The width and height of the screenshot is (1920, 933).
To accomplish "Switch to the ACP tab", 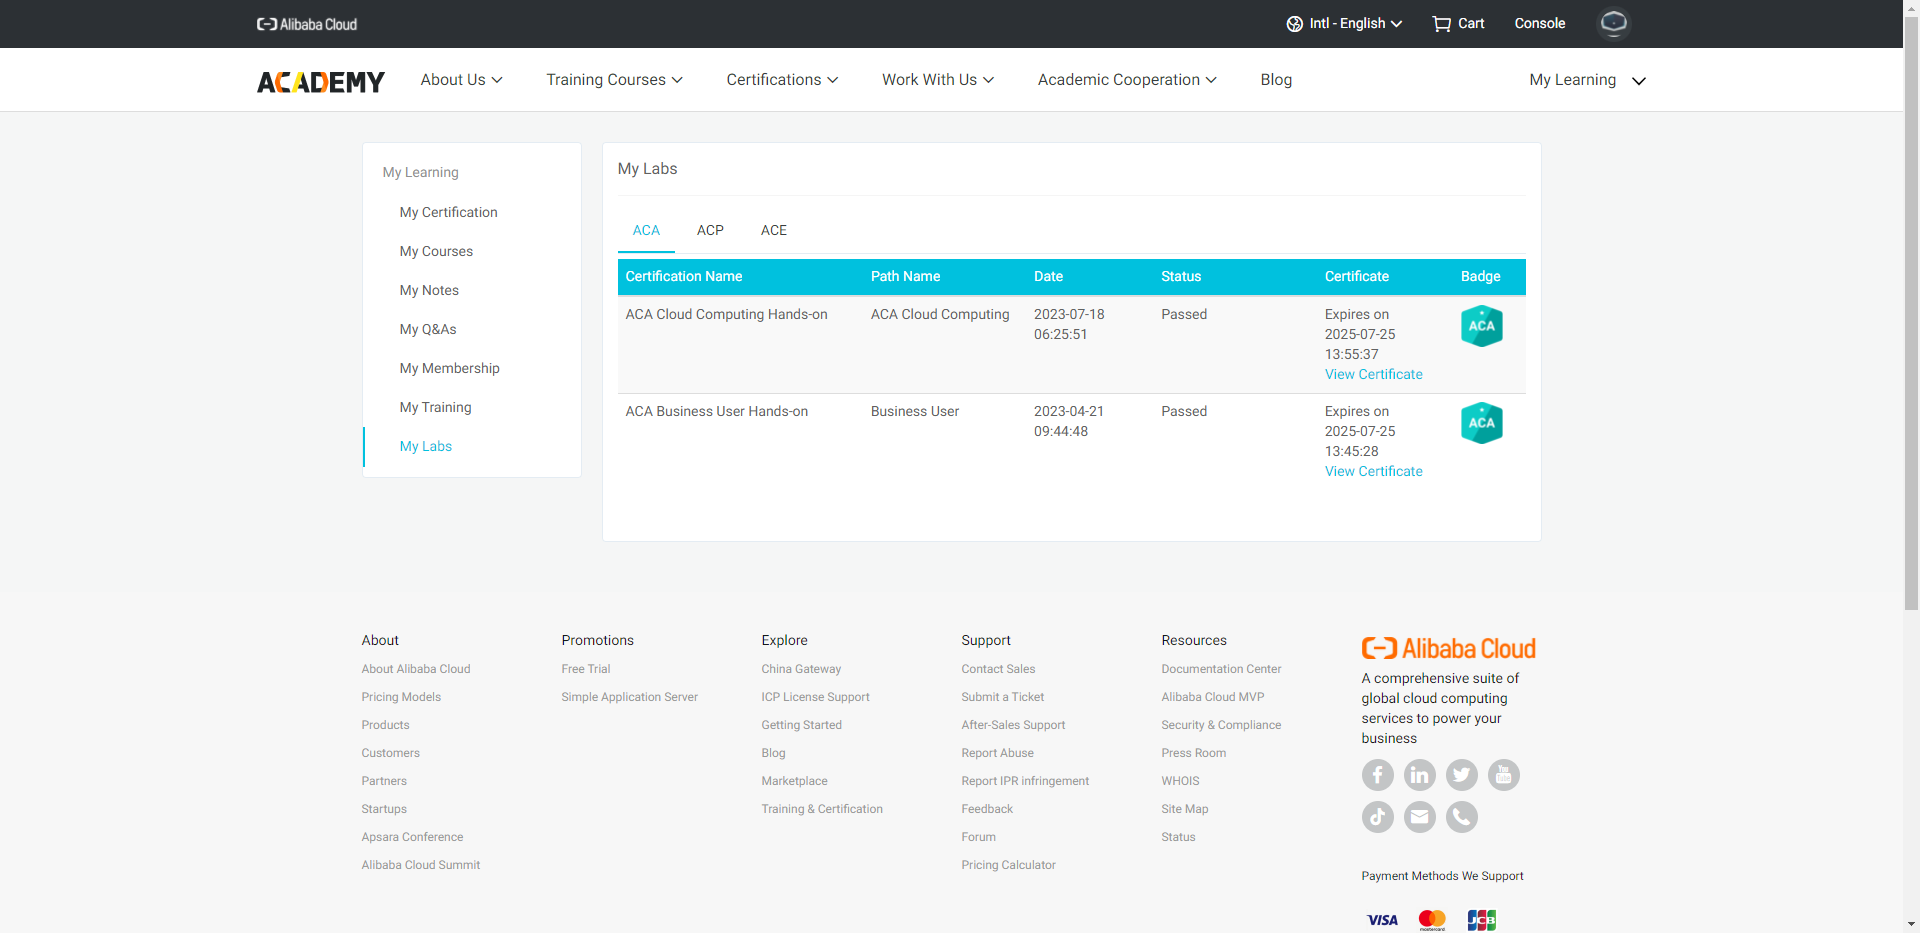I will point(710,230).
